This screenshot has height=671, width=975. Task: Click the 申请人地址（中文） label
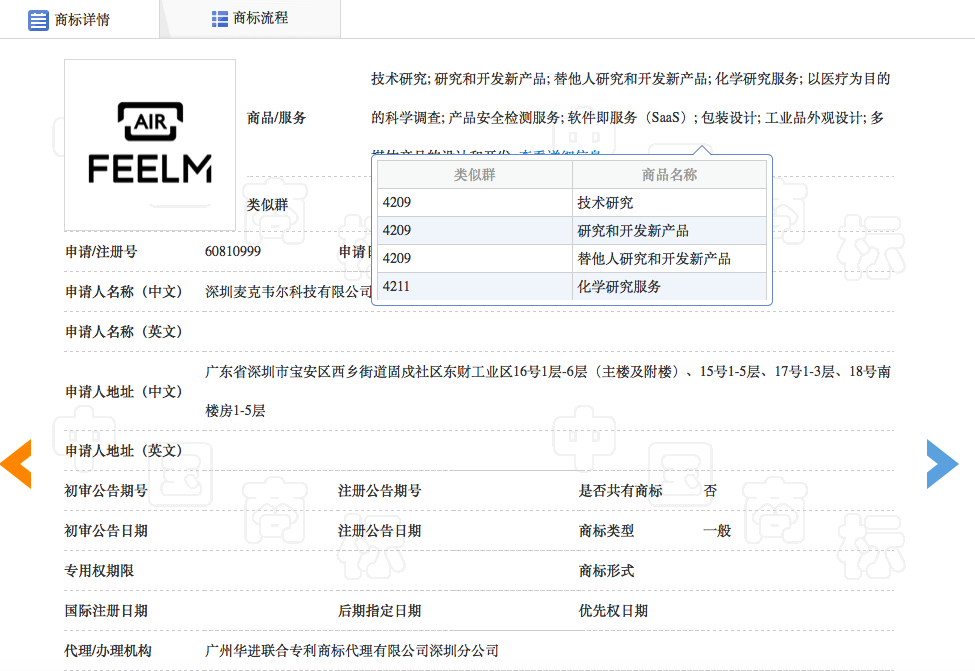coord(124,392)
